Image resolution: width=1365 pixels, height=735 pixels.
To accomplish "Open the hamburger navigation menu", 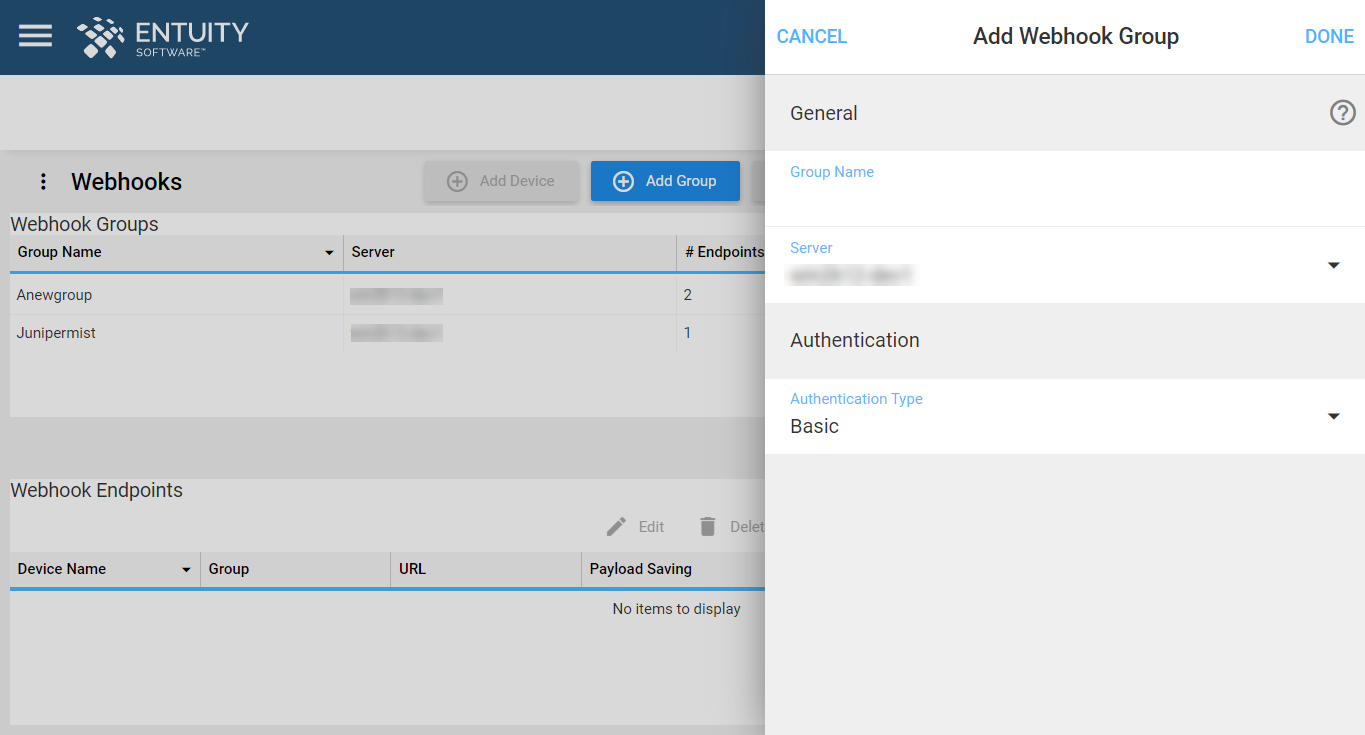I will coord(35,36).
